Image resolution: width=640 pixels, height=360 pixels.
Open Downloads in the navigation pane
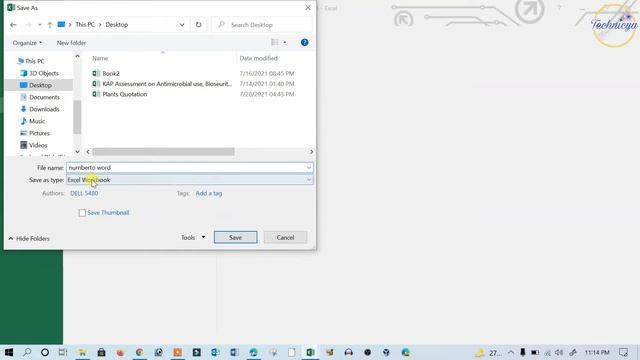pyautogui.click(x=40, y=109)
